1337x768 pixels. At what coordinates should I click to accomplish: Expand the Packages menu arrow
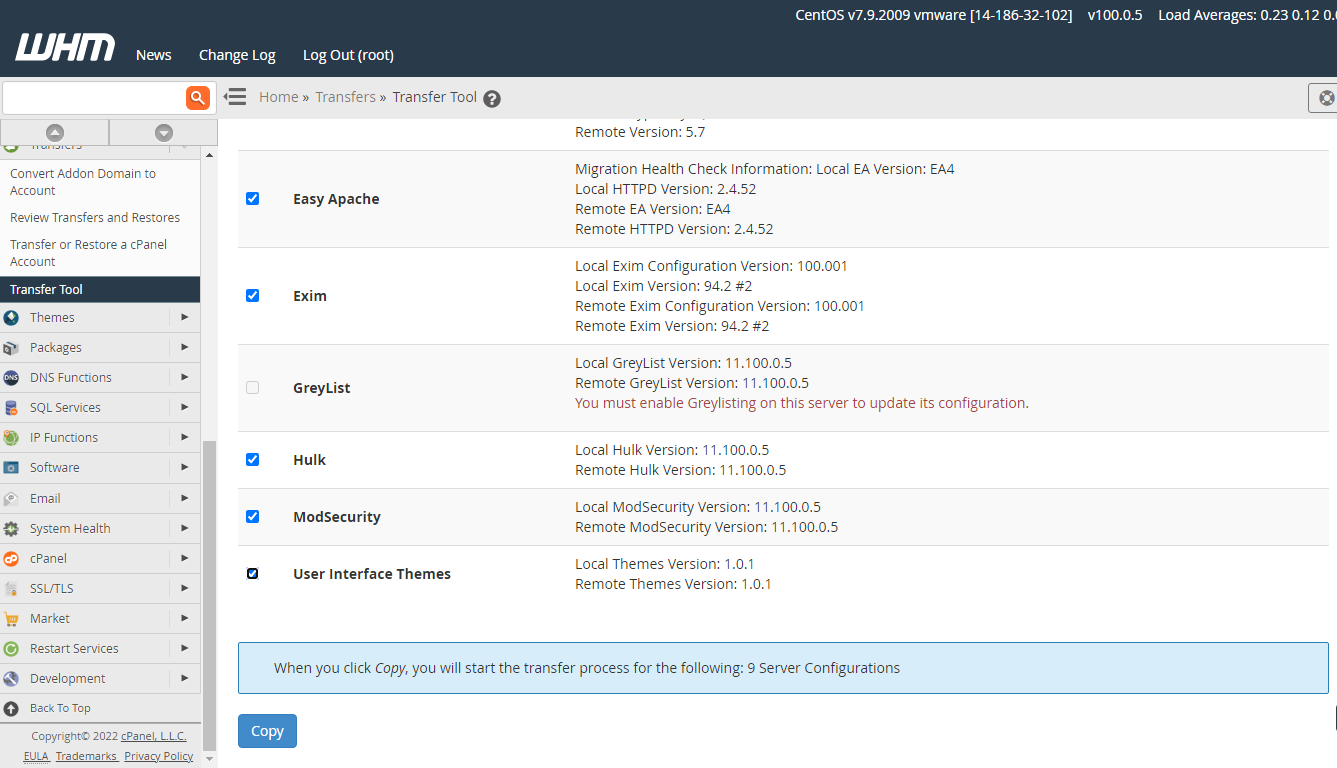[x=184, y=348]
